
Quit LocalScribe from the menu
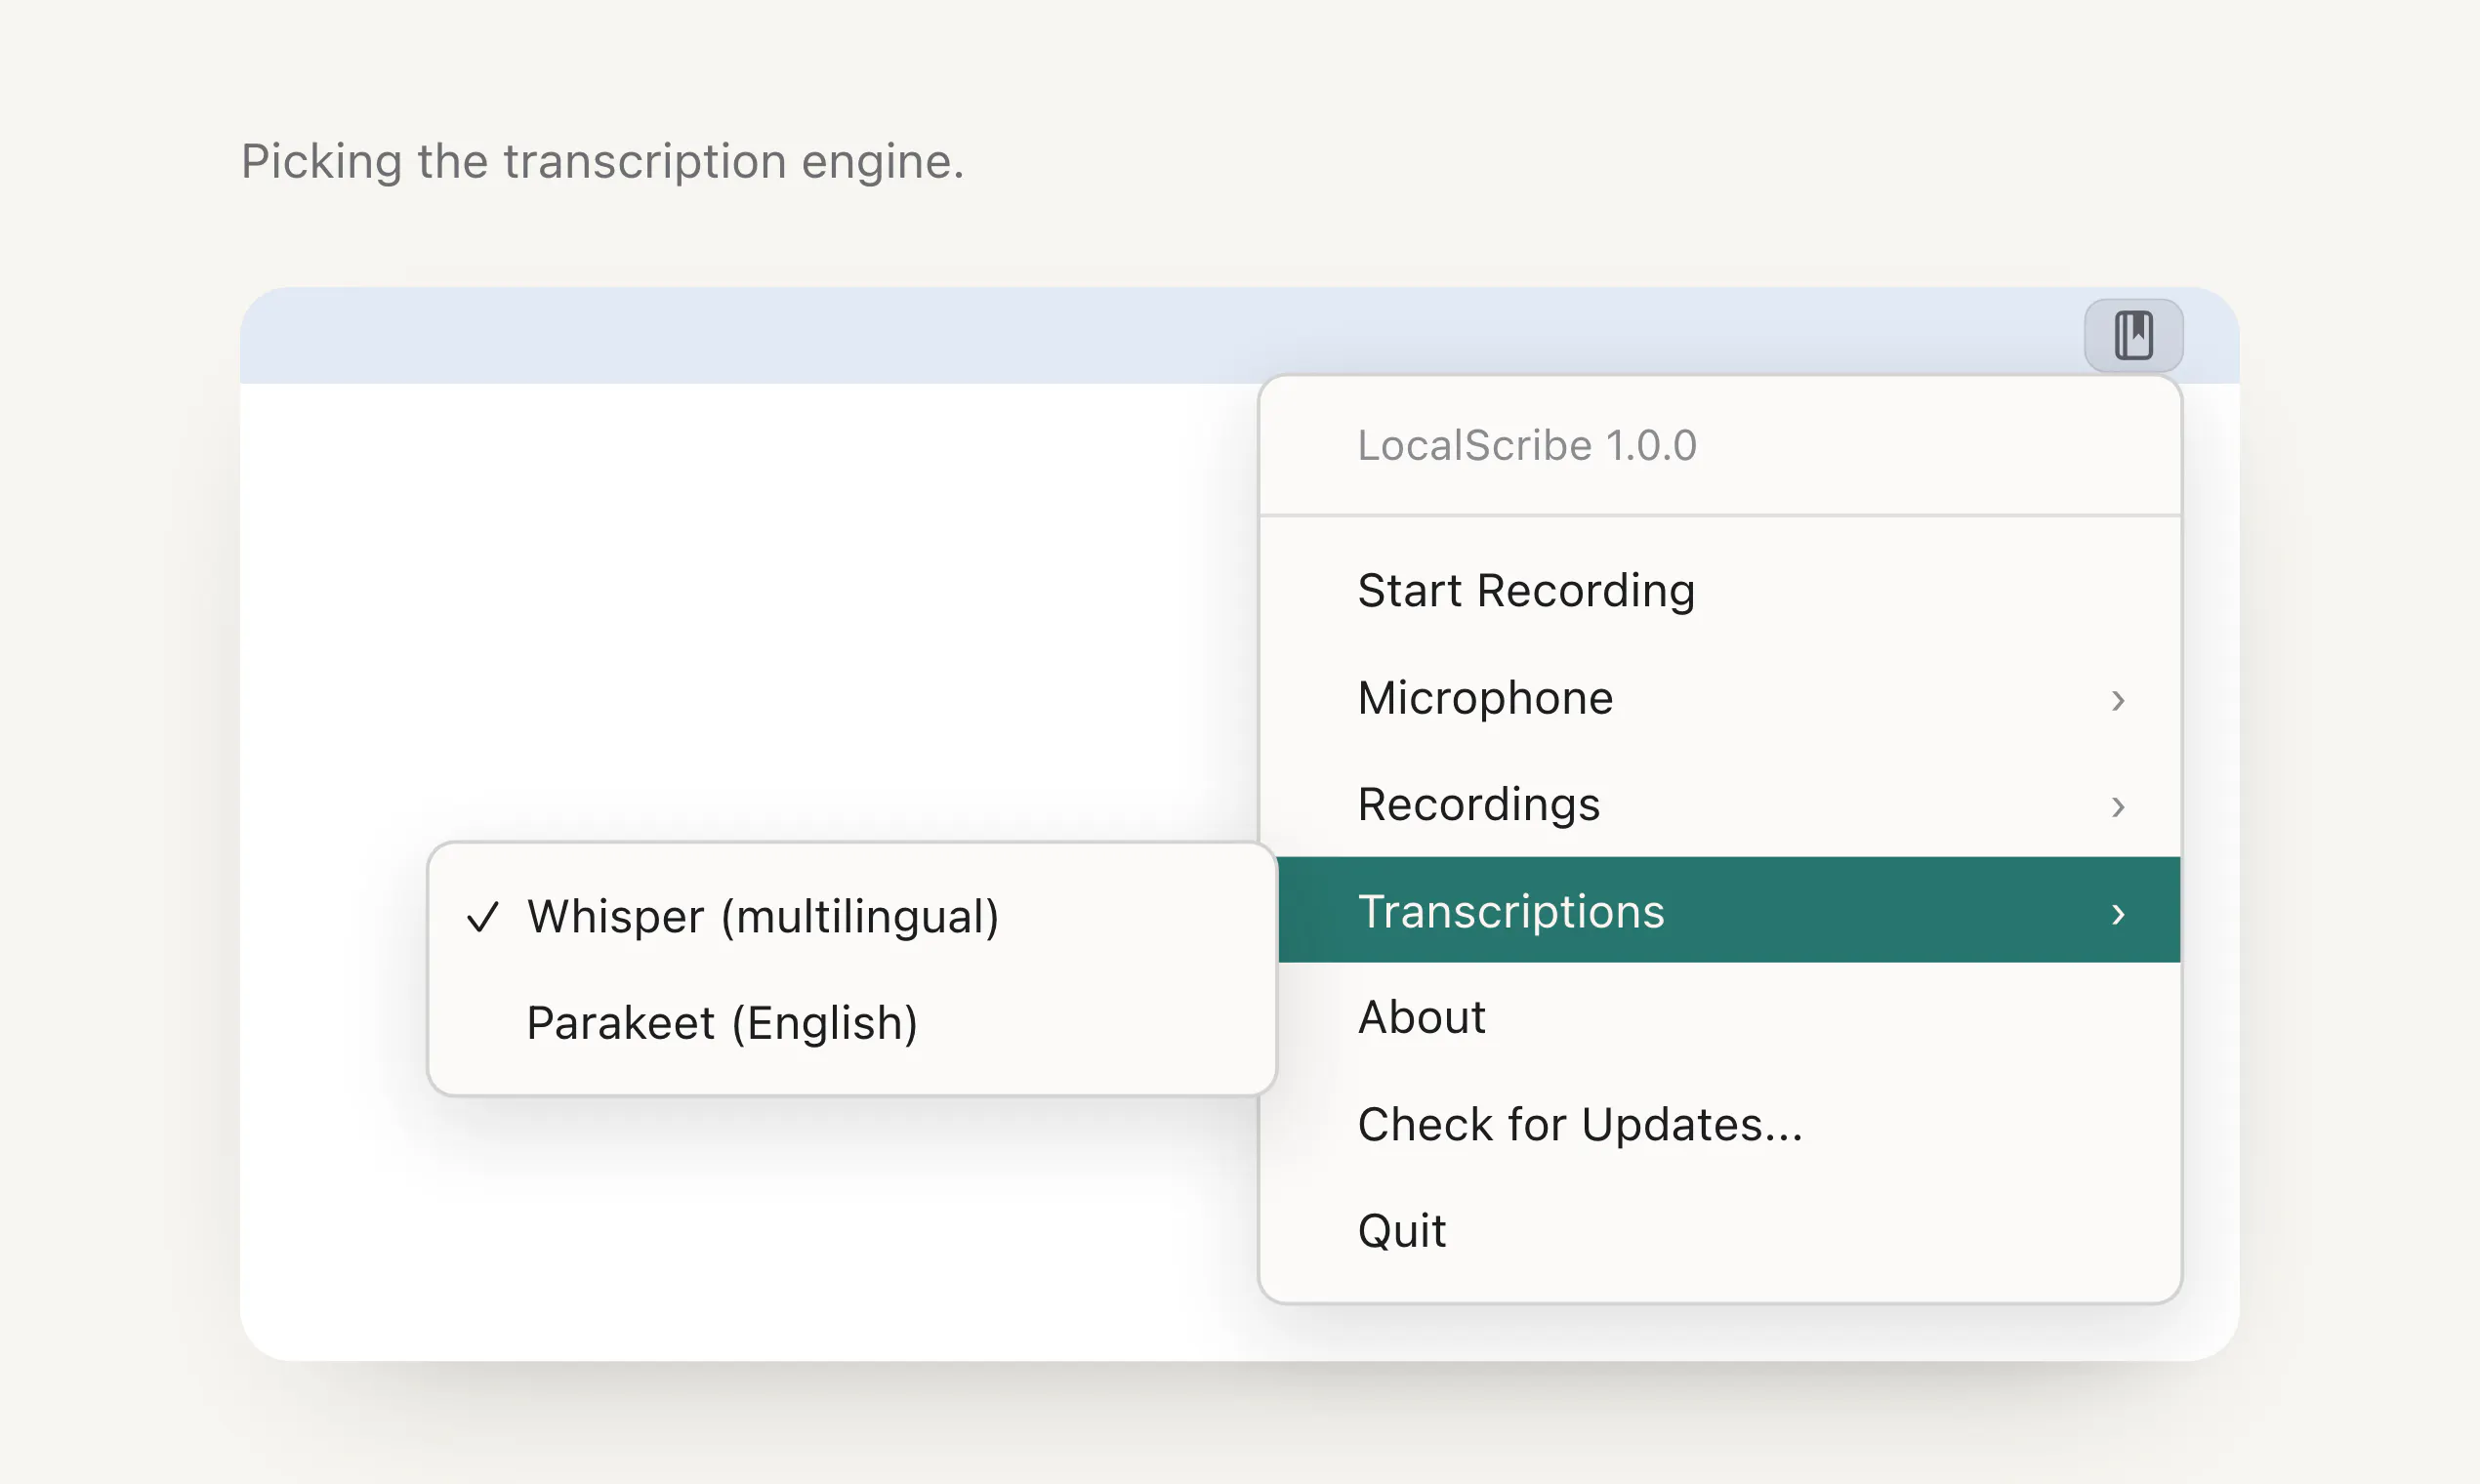click(1720, 1231)
